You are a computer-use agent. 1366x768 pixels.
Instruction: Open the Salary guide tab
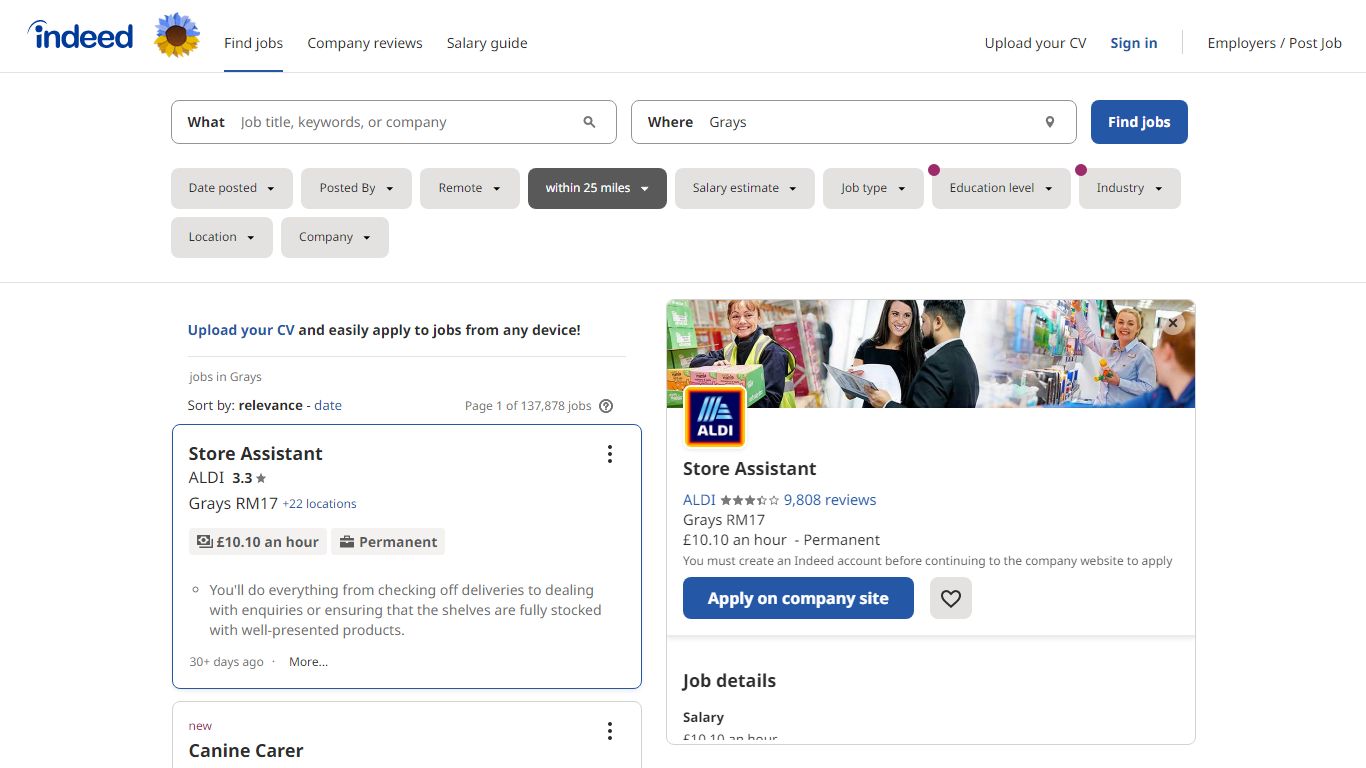click(x=487, y=43)
